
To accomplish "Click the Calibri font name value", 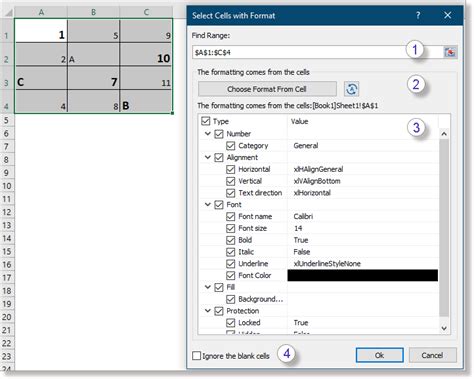I will [x=303, y=216].
